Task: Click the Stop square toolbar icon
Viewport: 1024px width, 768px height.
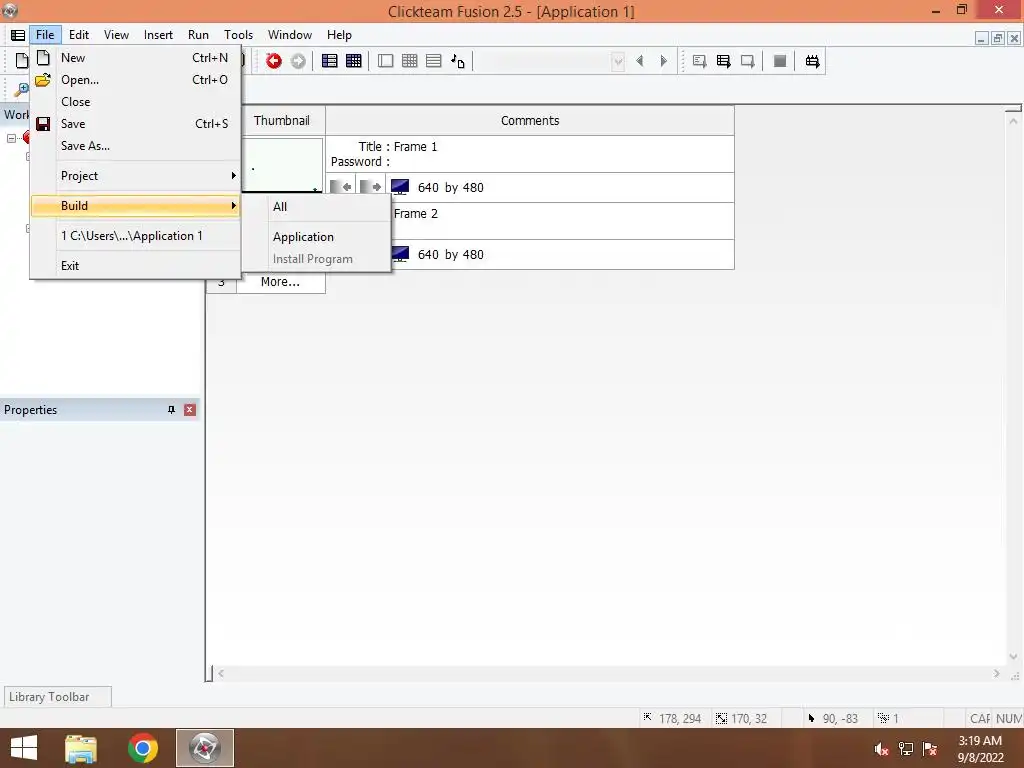Action: click(780, 61)
